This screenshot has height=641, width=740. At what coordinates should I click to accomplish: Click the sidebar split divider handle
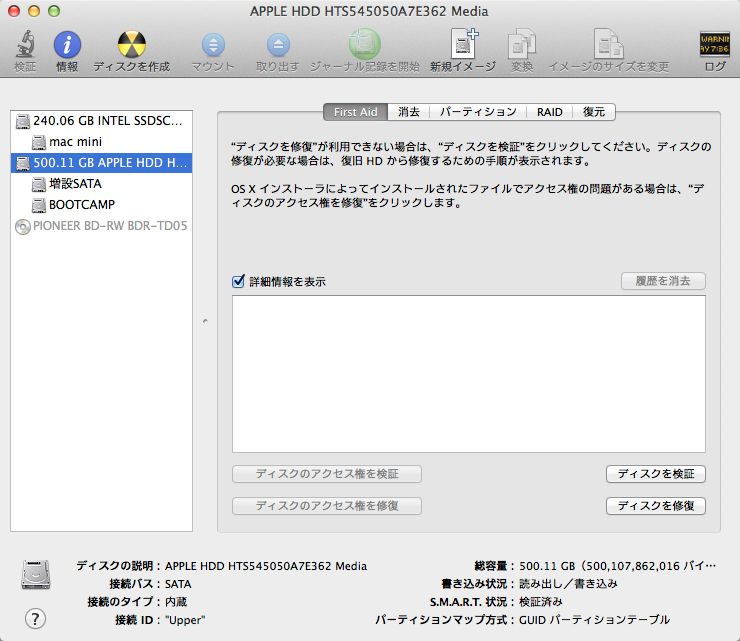click(205, 321)
